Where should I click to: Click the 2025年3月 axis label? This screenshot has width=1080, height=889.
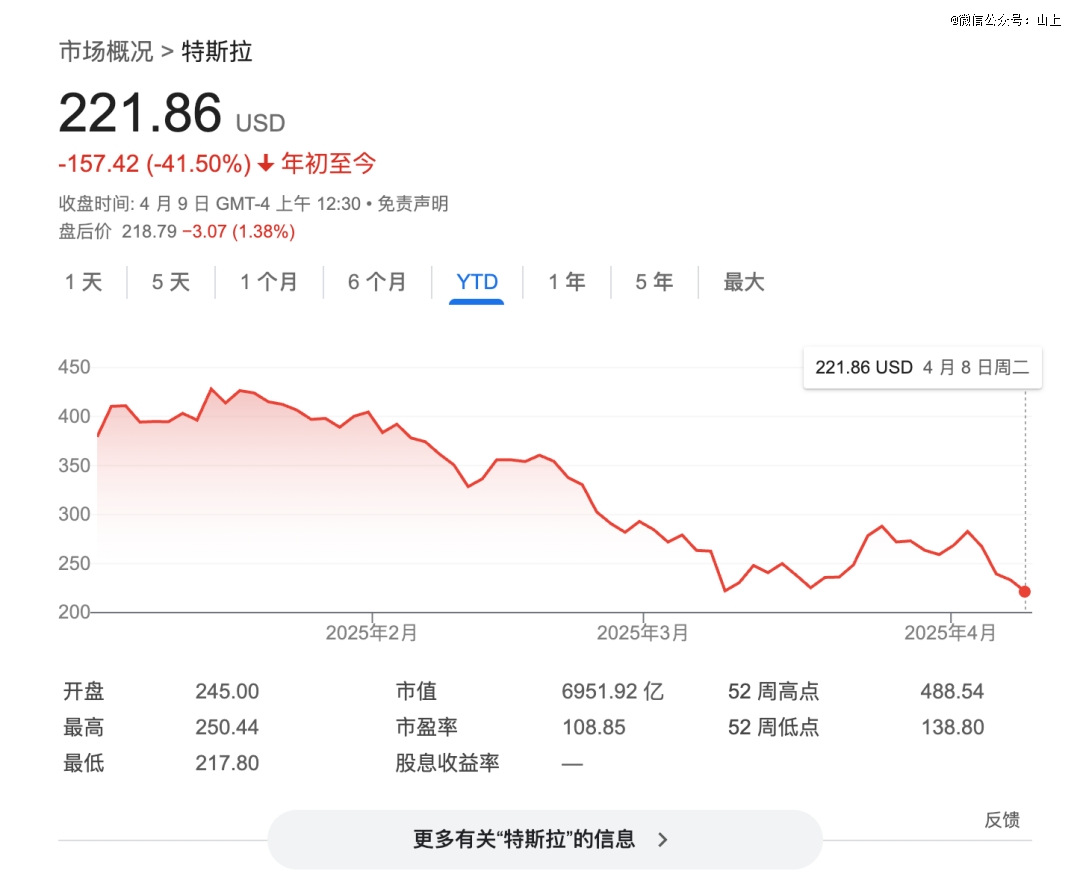point(643,633)
